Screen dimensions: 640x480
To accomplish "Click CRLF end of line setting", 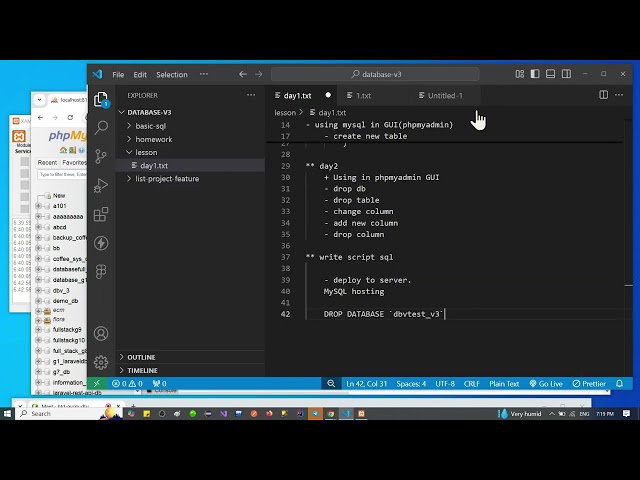I will 472,384.
